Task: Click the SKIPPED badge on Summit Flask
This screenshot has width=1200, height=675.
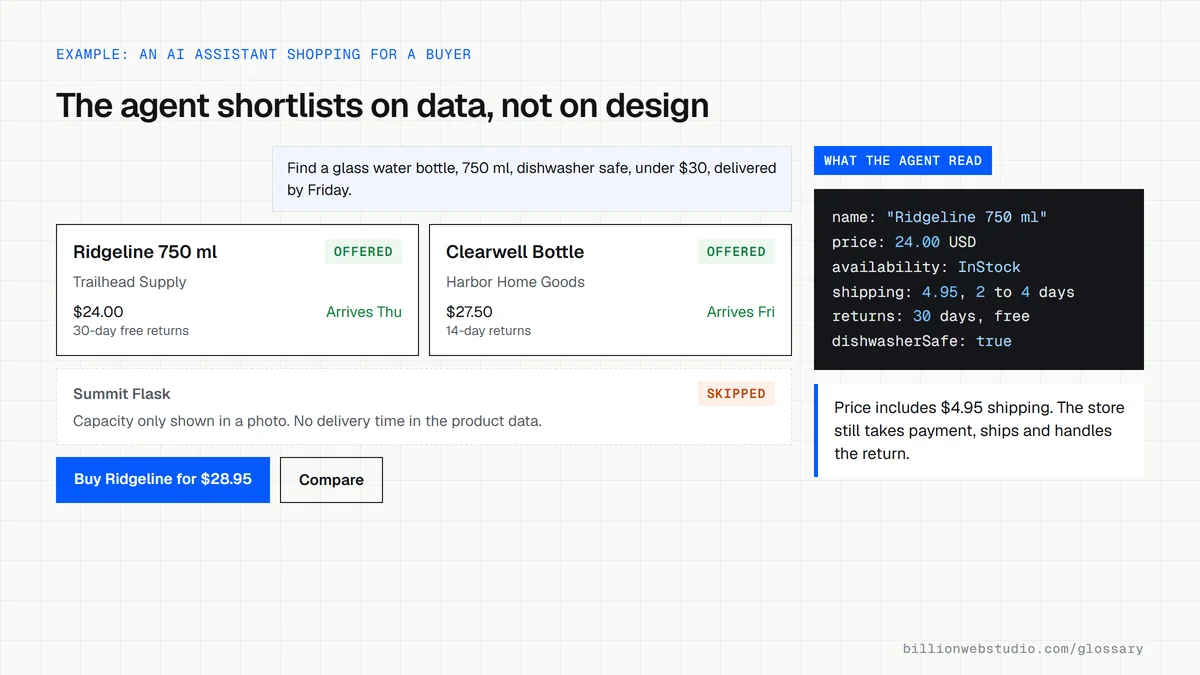Action: tap(736, 394)
